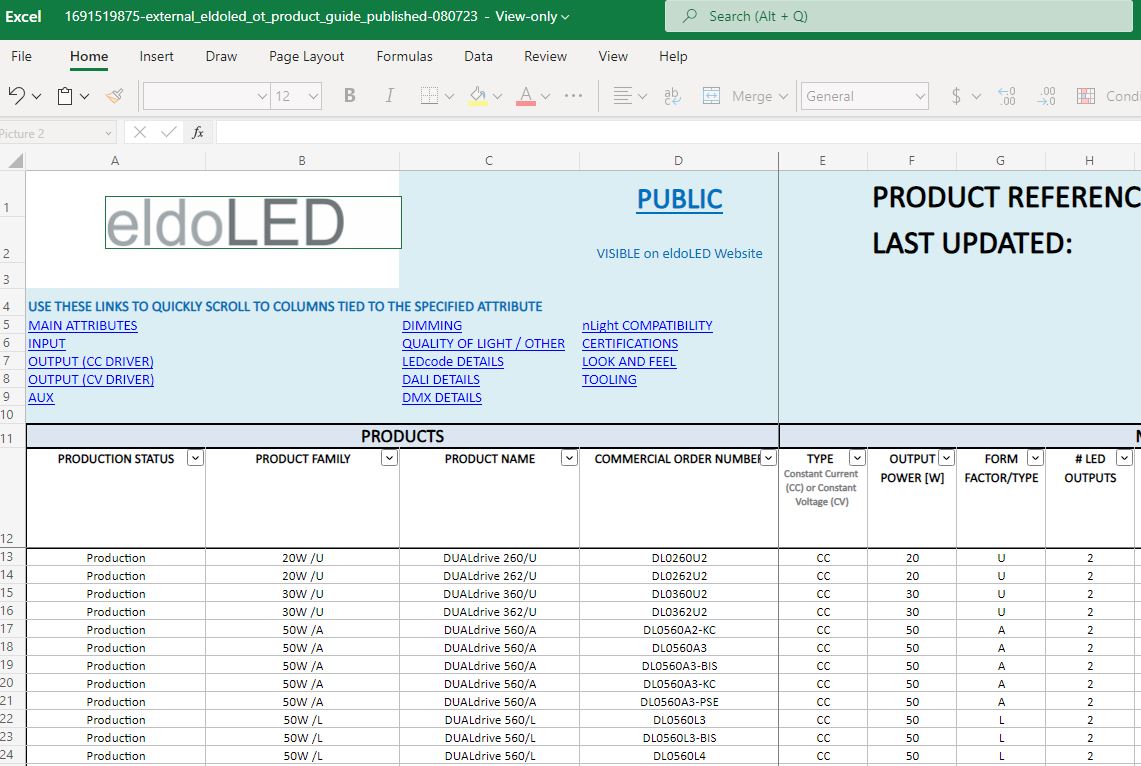Image resolution: width=1141 pixels, height=766 pixels.
Task: Click the PUBLIC heading link
Action: [680, 199]
